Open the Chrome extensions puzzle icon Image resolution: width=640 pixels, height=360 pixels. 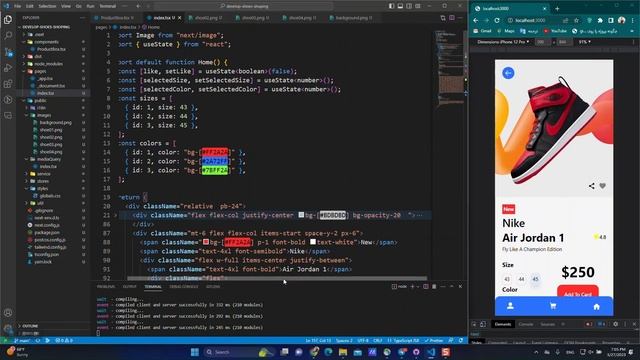coord(600,20)
